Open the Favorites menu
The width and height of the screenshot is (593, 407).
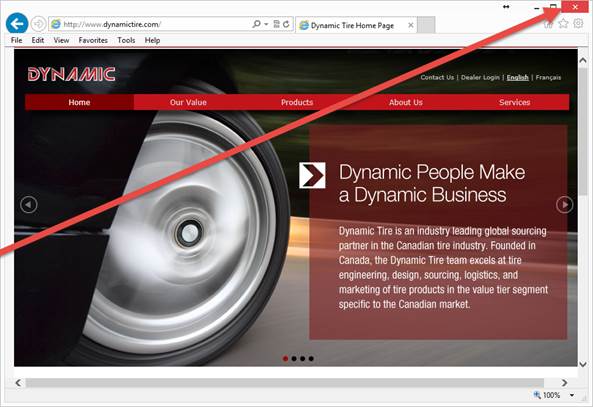point(93,40)
